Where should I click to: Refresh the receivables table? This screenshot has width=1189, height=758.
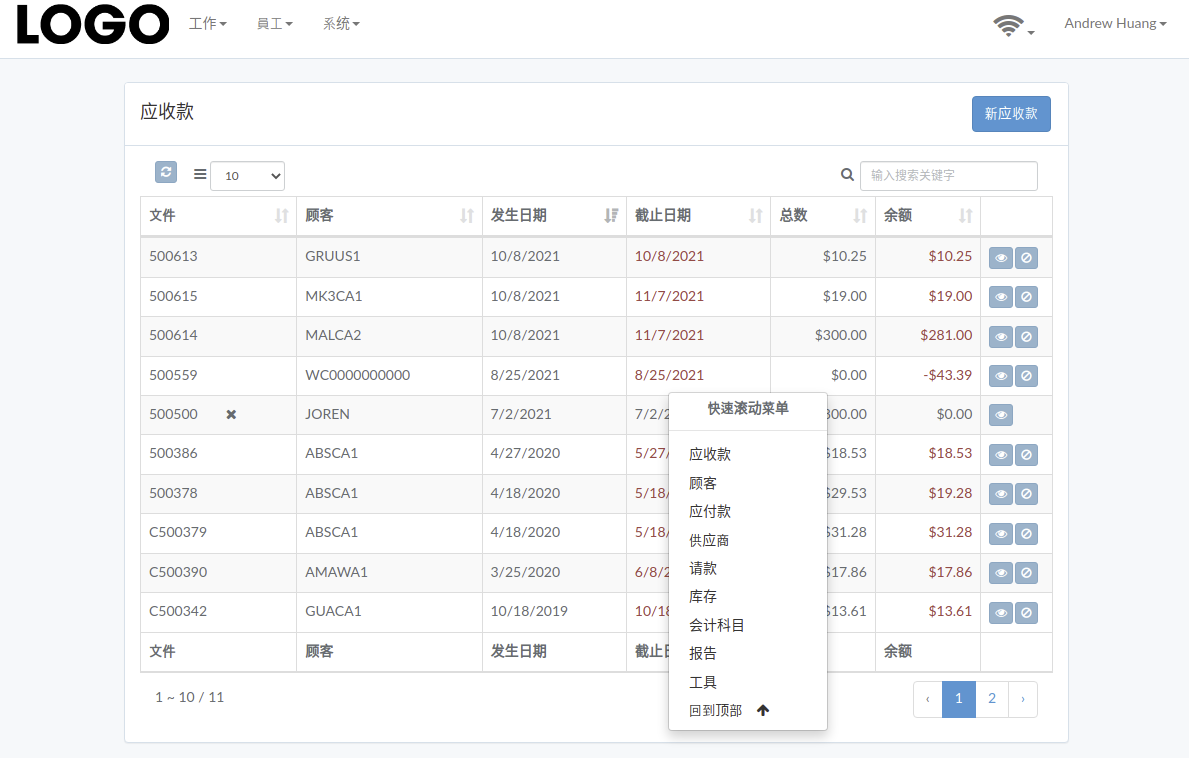point(166,172)
